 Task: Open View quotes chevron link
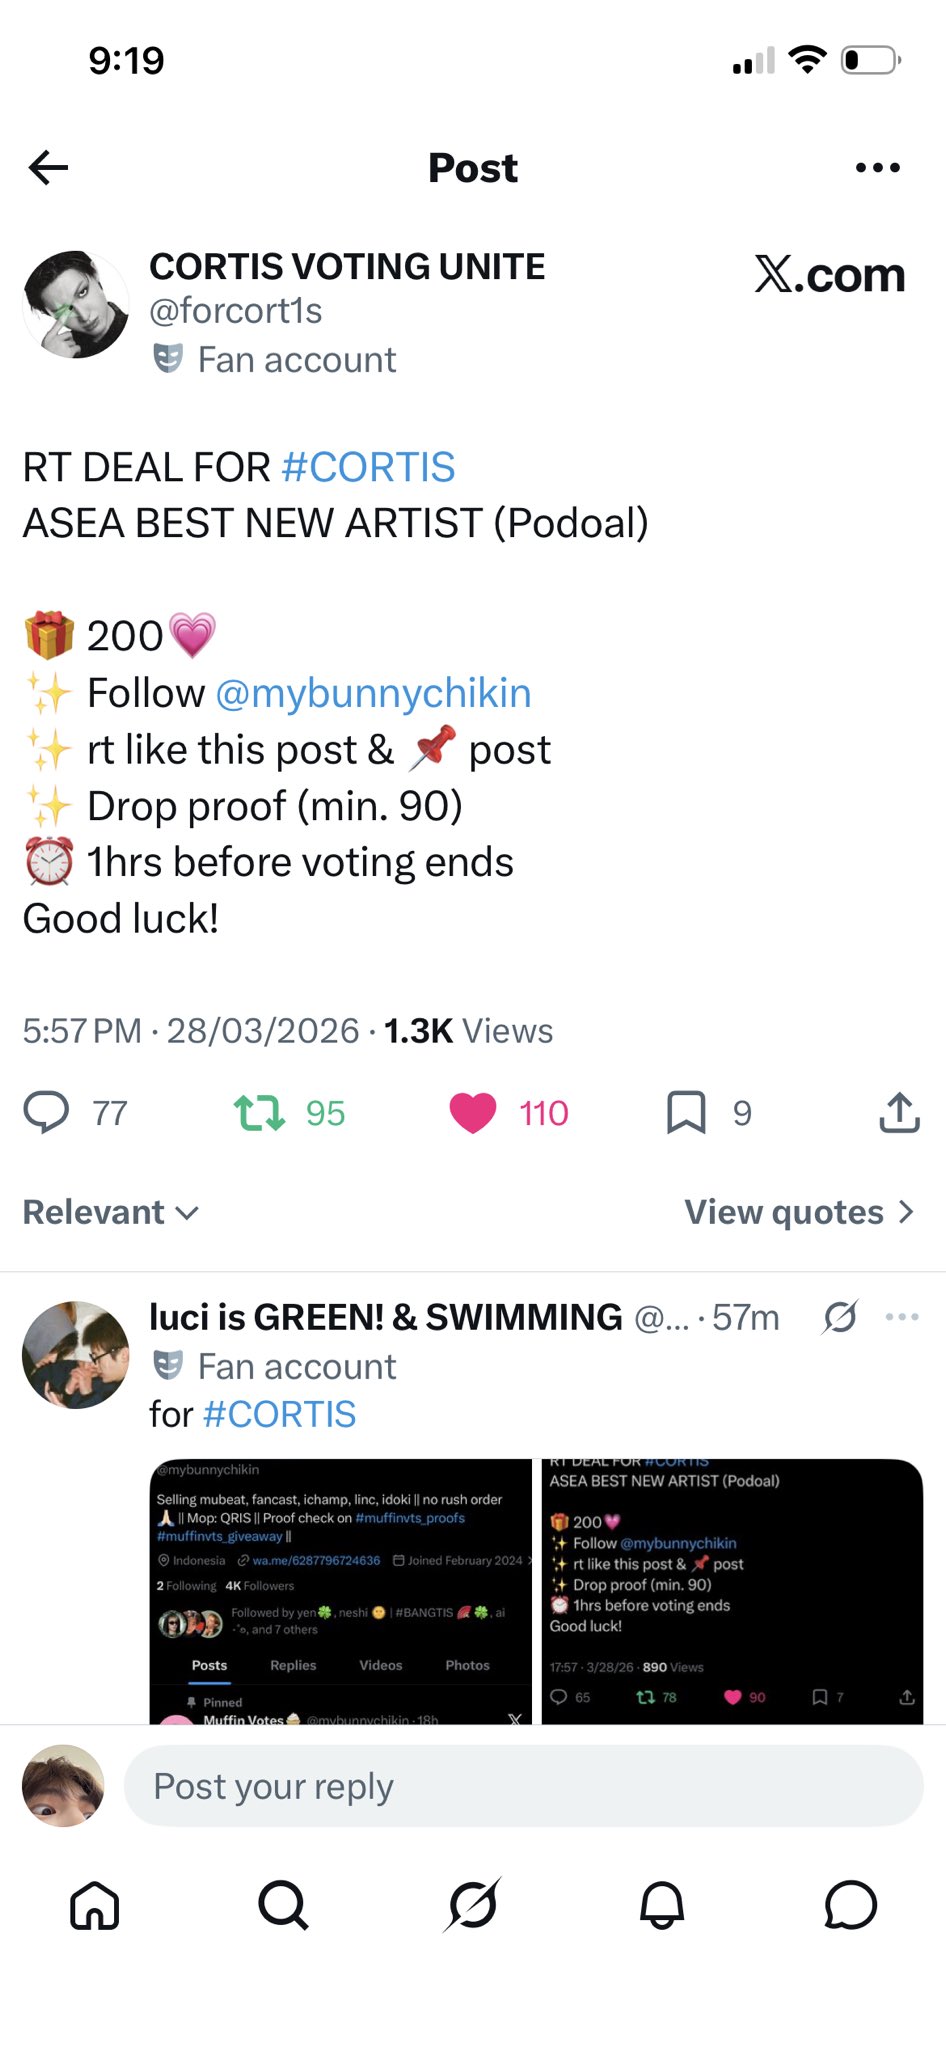(799, 1212)
